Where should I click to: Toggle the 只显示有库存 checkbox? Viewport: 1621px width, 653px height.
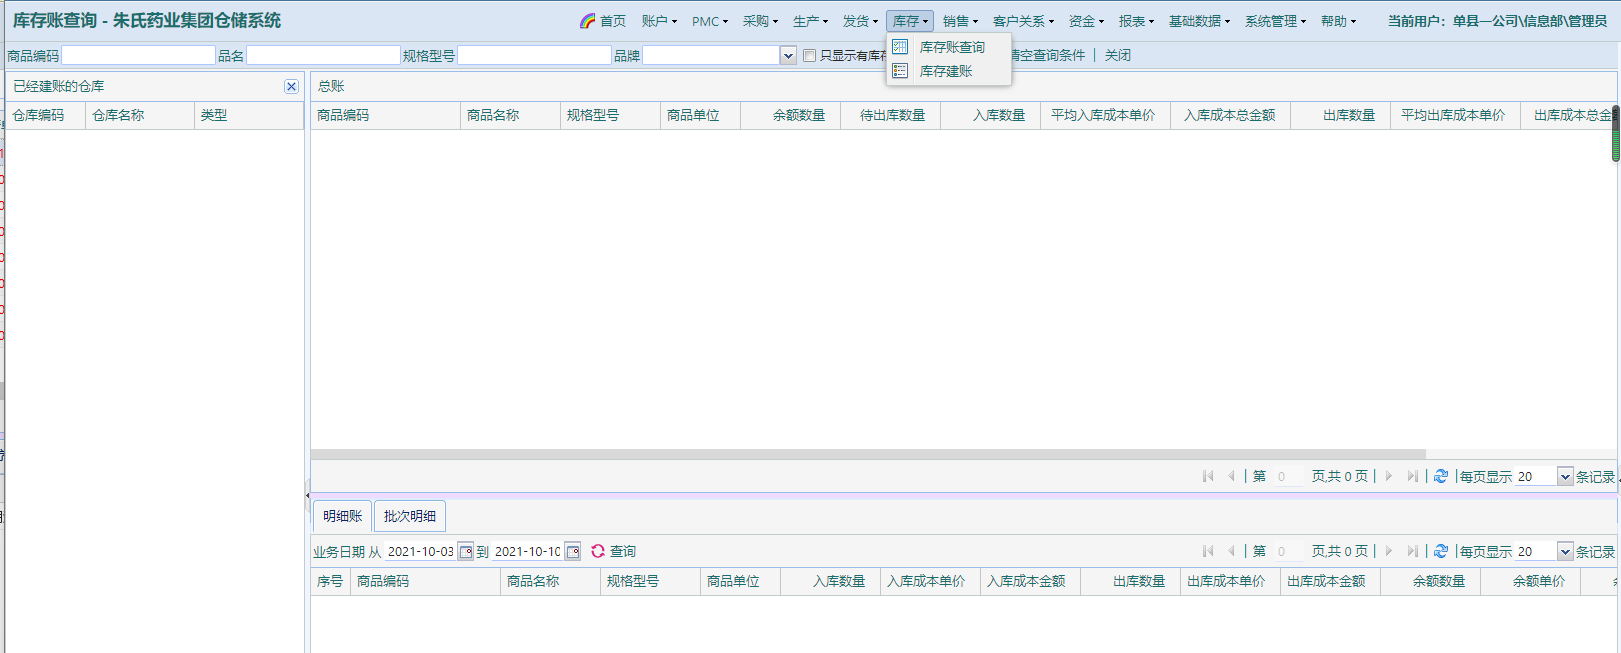(x=809, y=56)
